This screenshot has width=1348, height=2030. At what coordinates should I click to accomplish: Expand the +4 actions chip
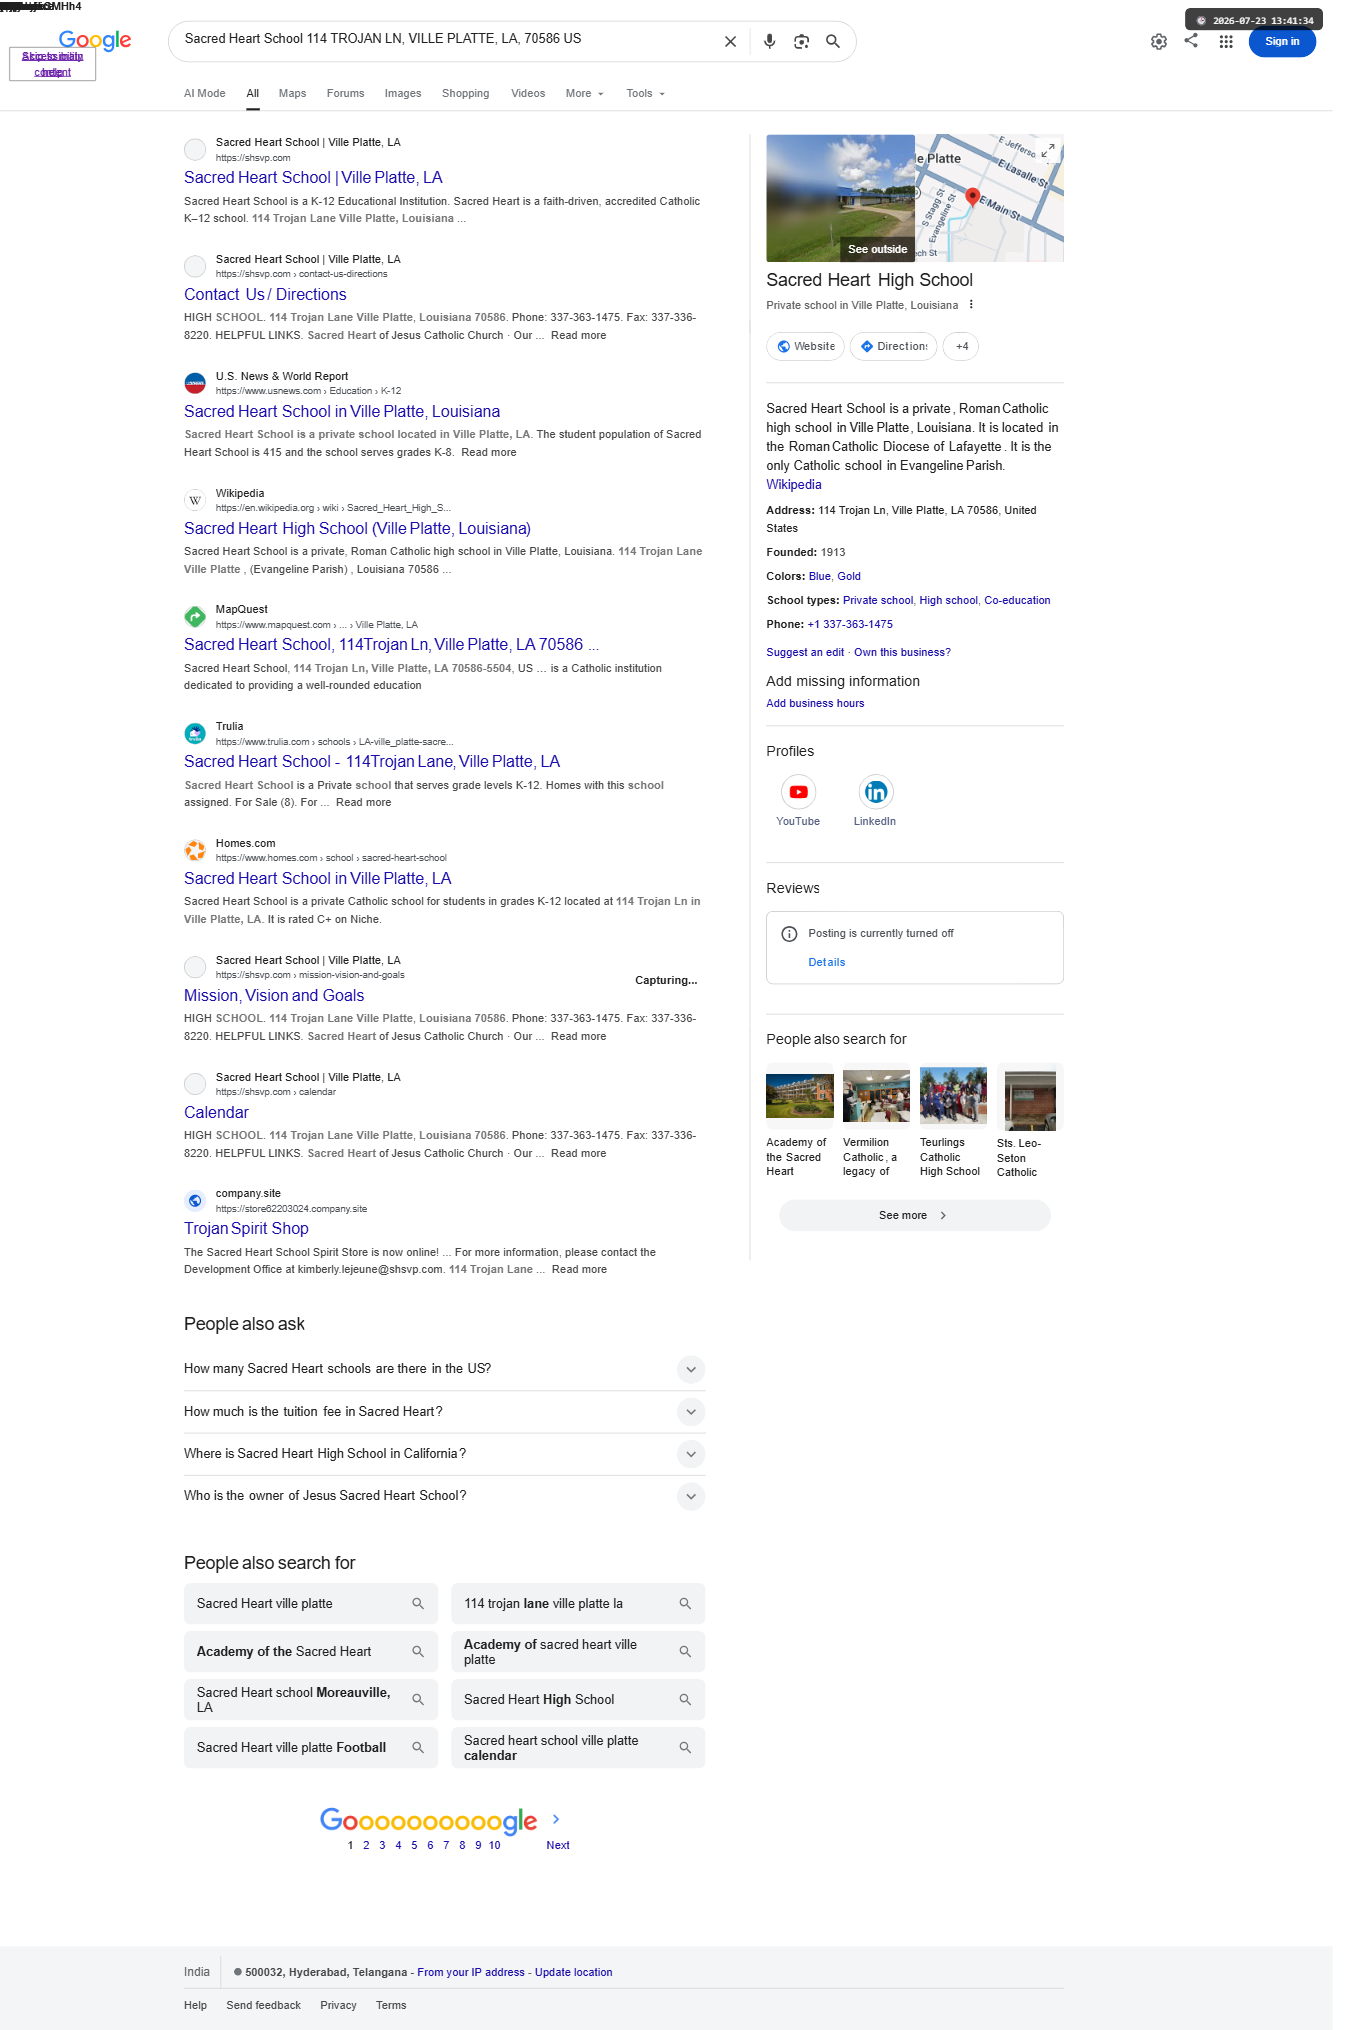tap(961, 346)
